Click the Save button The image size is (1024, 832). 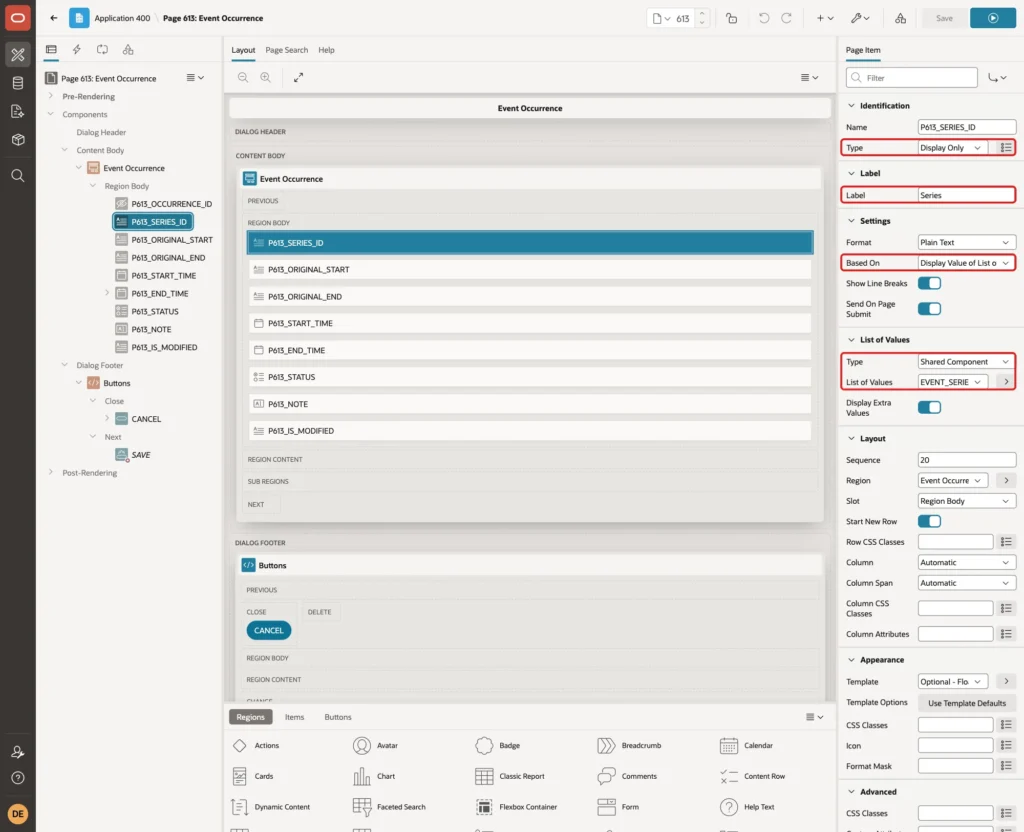coord(944,18)
